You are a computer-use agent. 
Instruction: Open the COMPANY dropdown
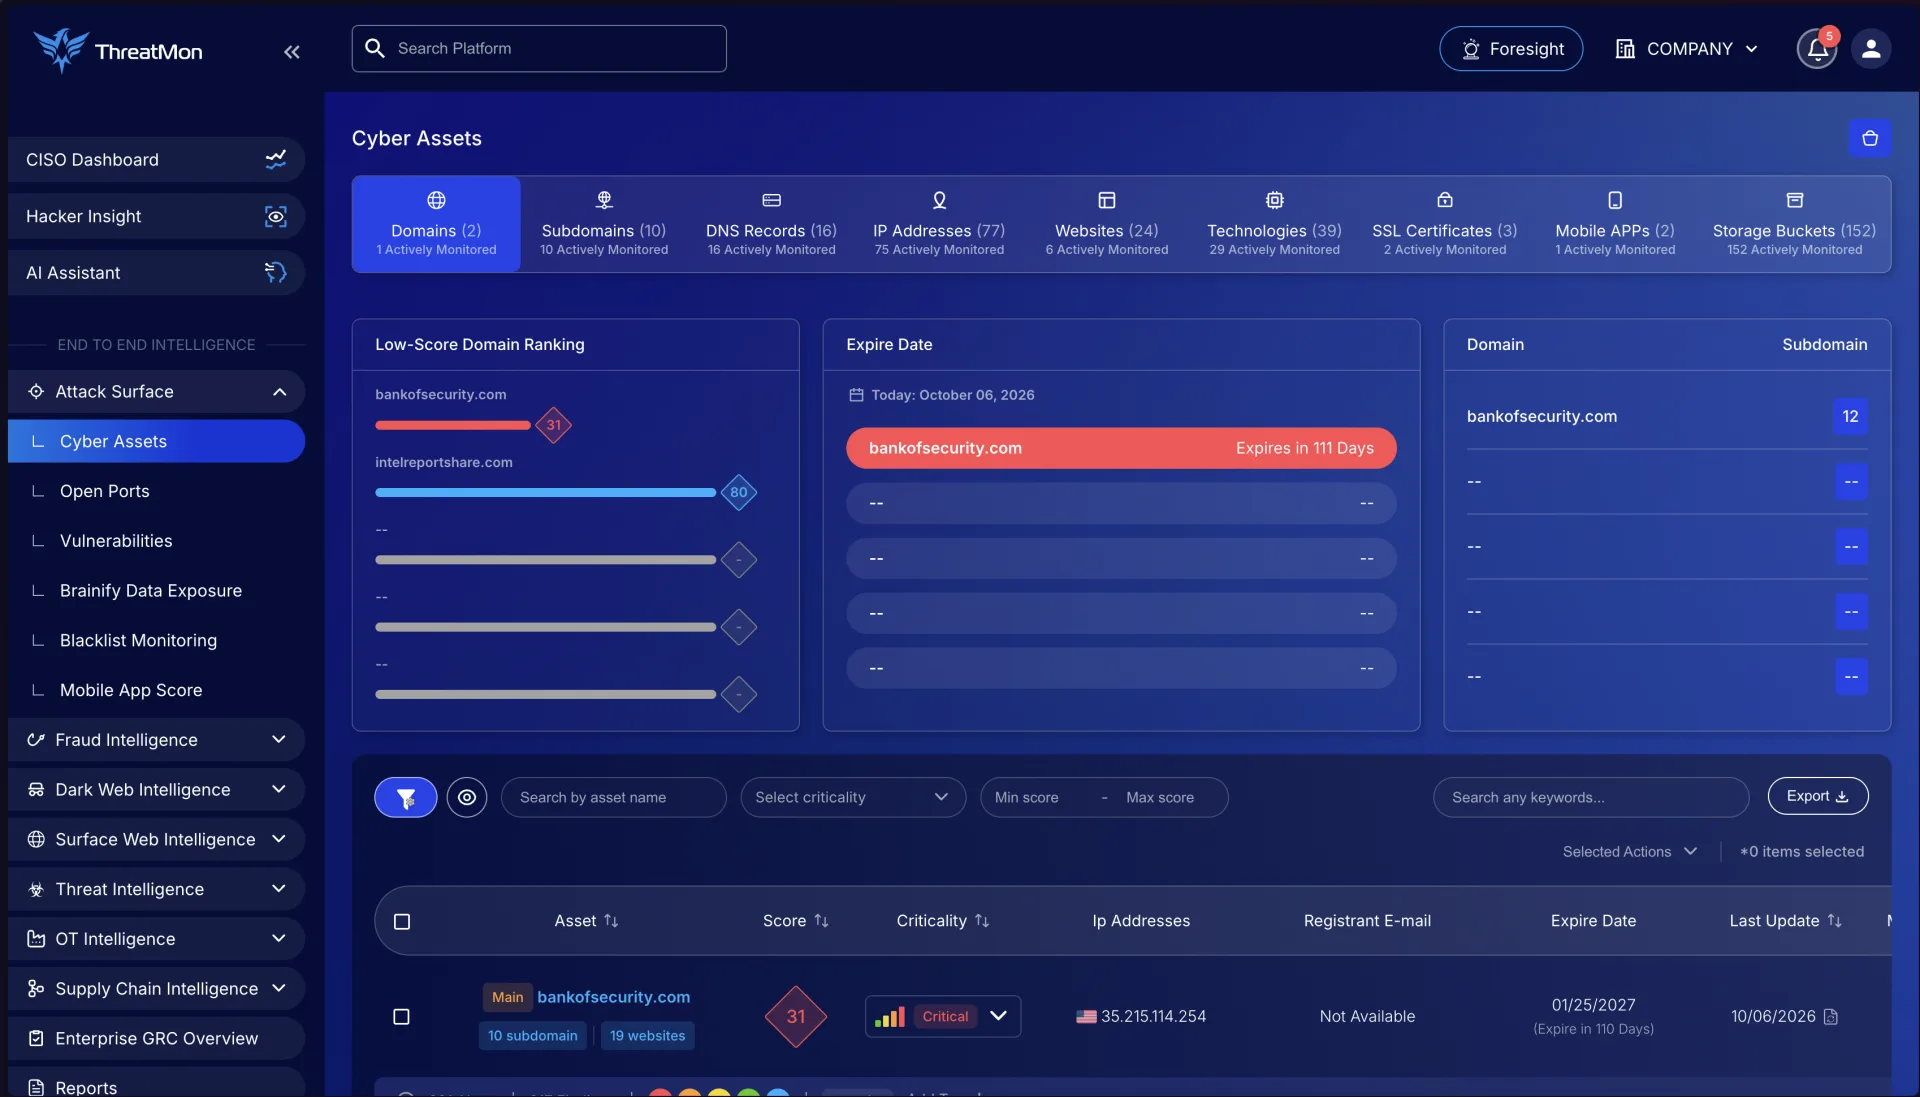1686,49
